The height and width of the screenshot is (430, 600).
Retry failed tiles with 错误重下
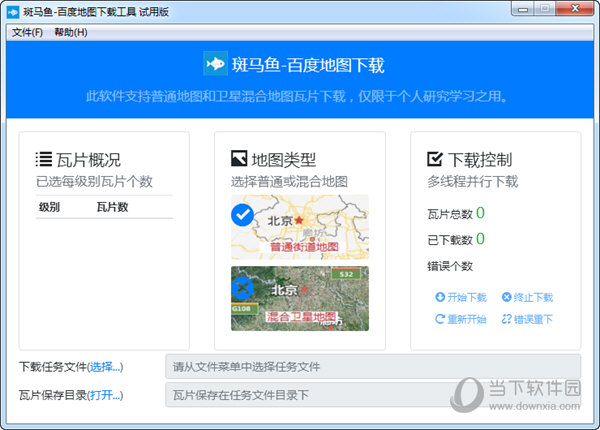pos(527,319)
